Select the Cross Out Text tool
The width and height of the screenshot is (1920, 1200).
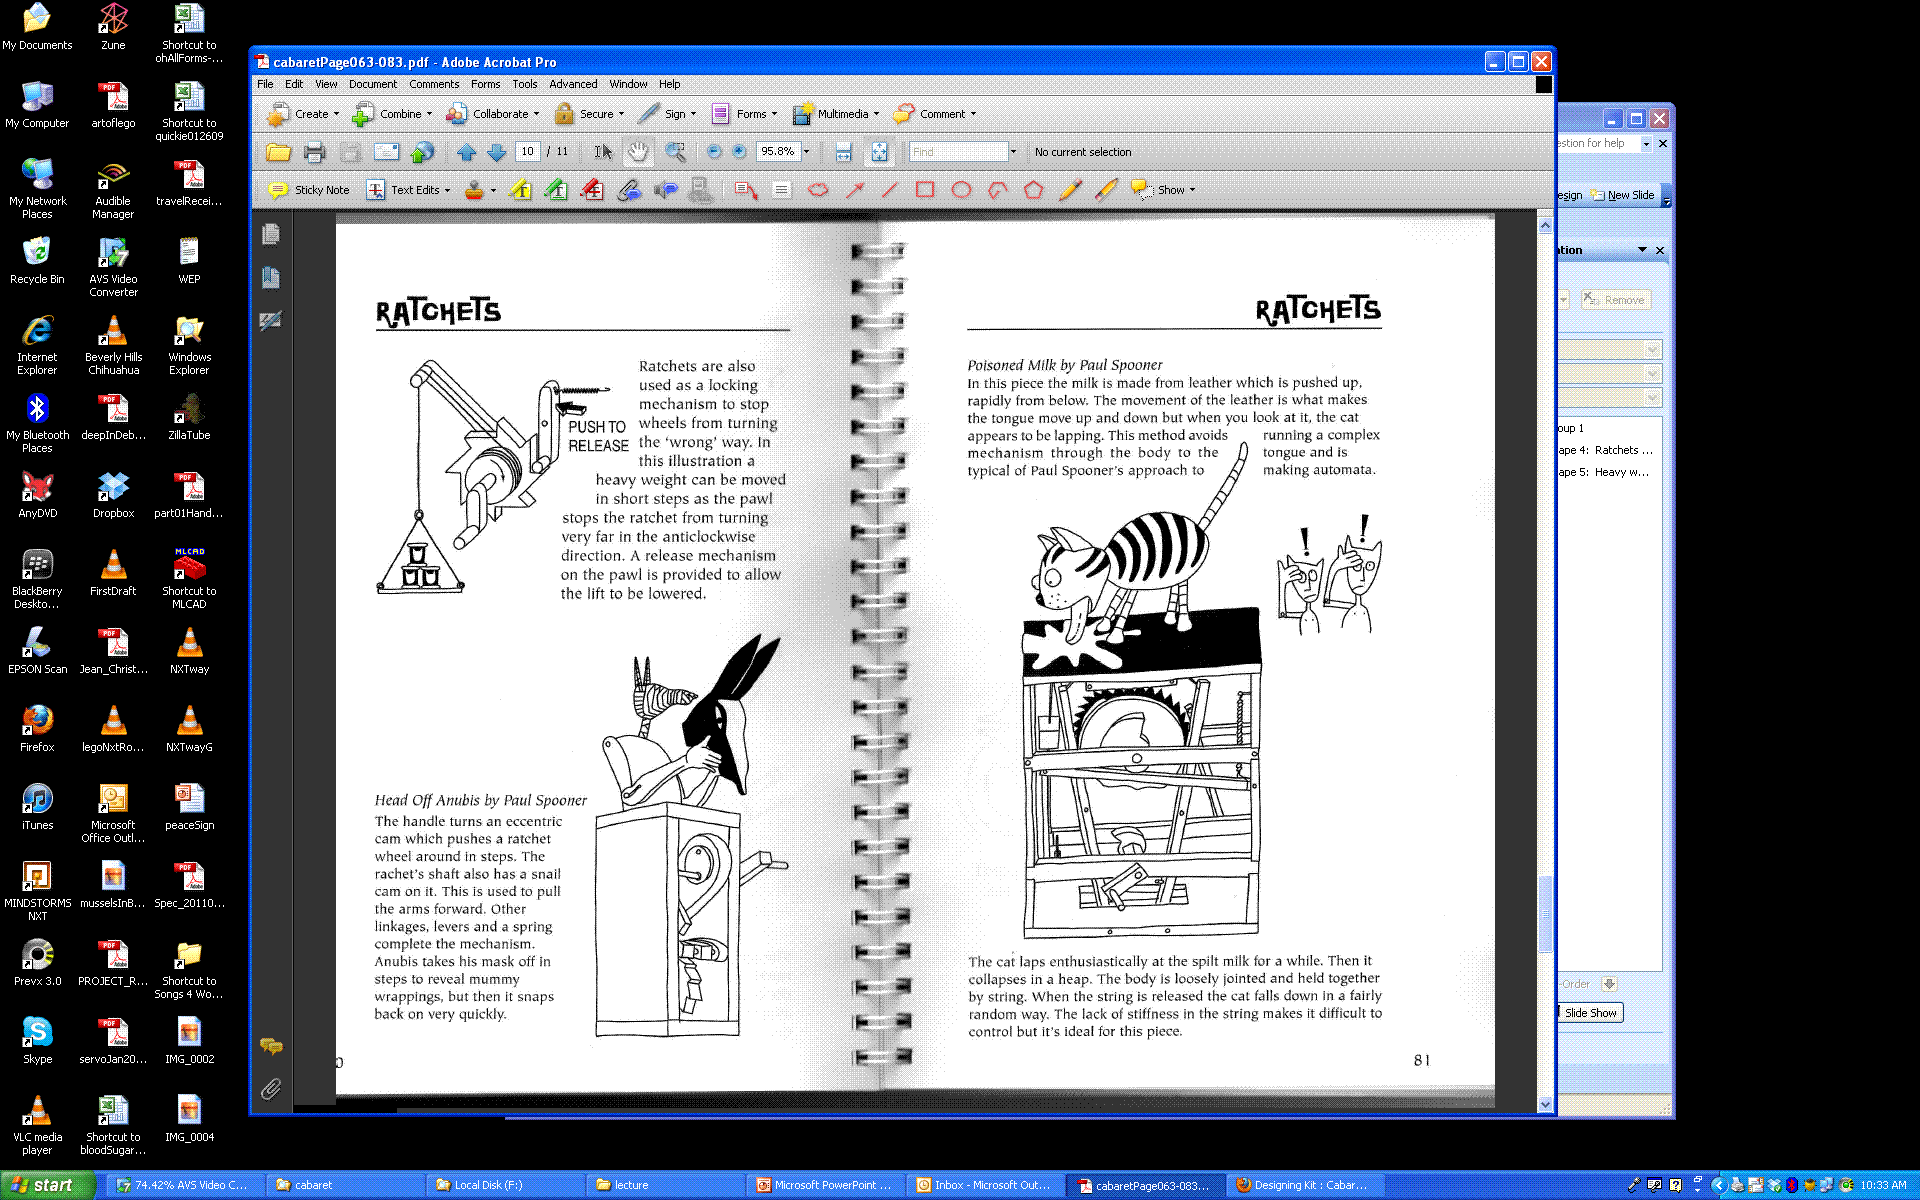(x=593, y=190)
